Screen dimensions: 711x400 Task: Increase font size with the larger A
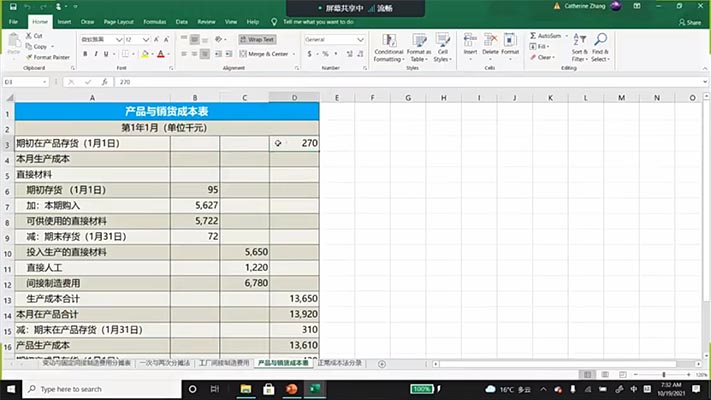156,39
